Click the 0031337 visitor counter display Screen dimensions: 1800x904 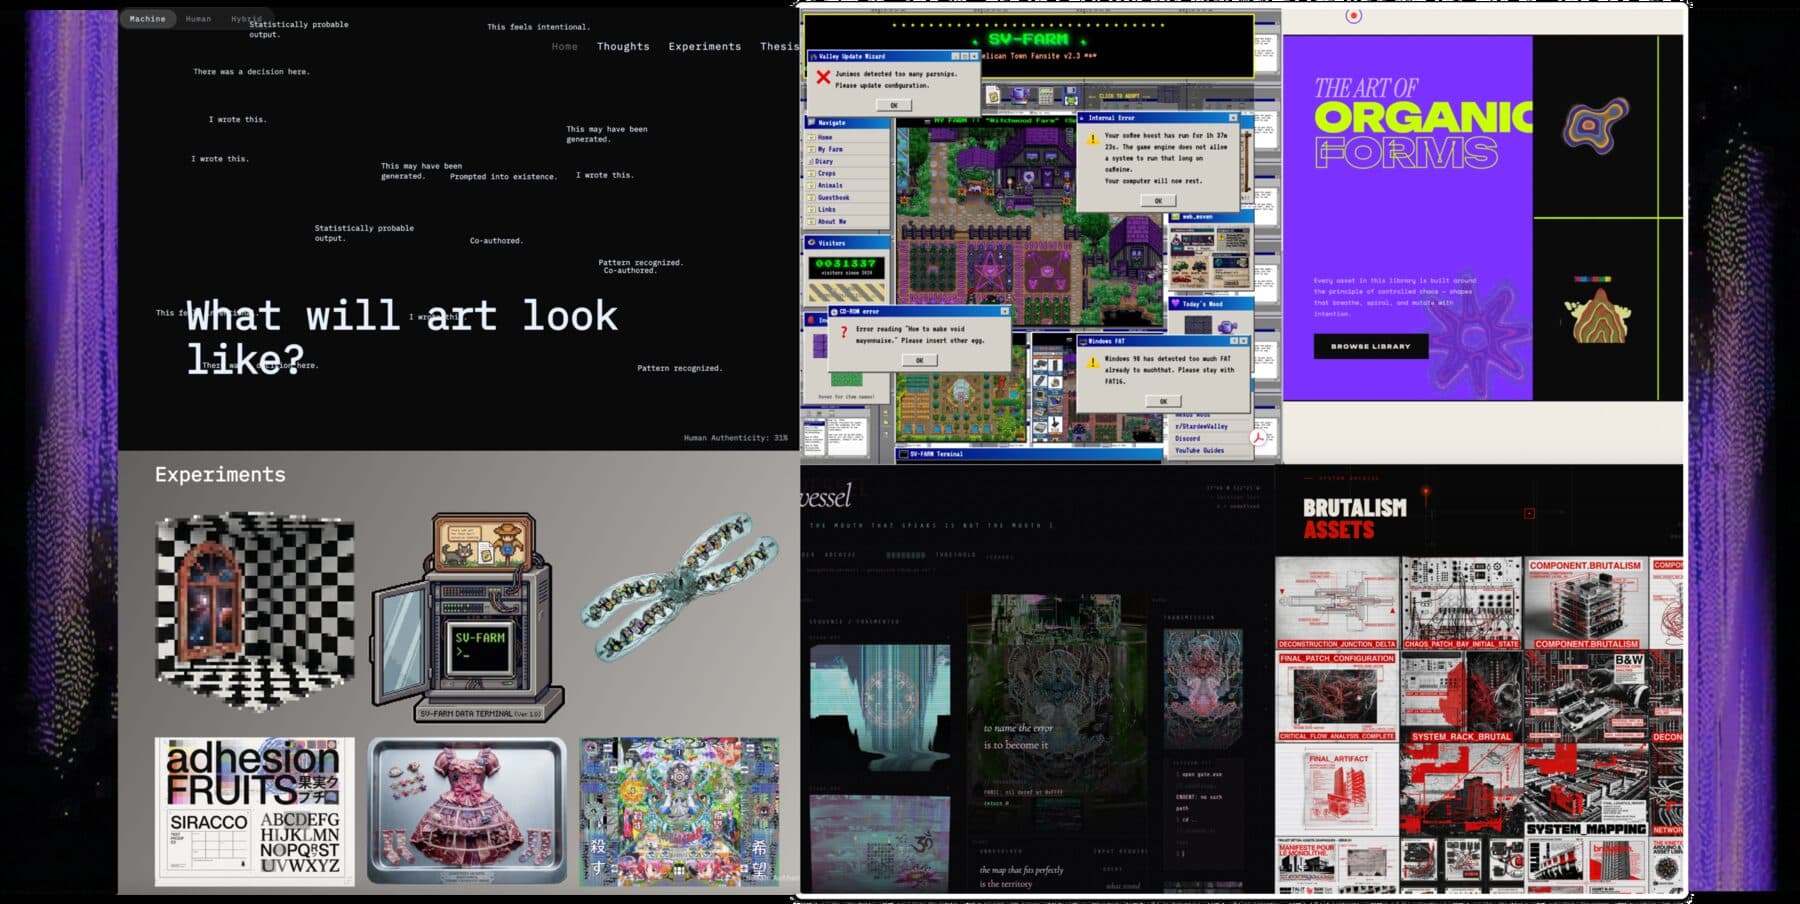(x=846, y=267)
